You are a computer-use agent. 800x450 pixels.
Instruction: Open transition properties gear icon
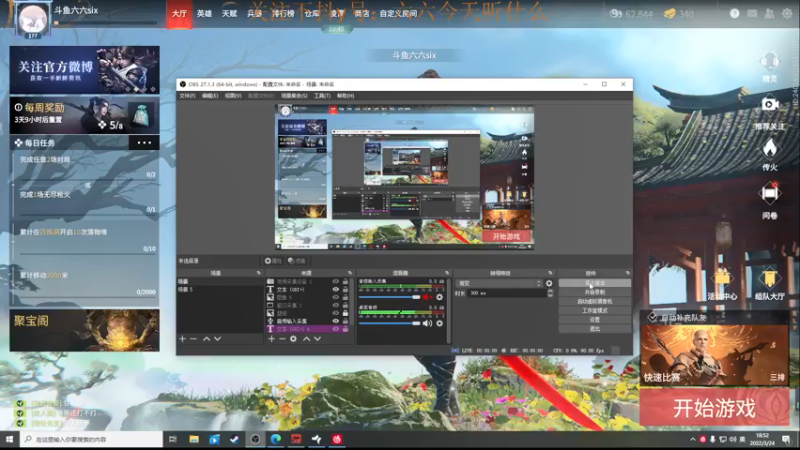549,283
